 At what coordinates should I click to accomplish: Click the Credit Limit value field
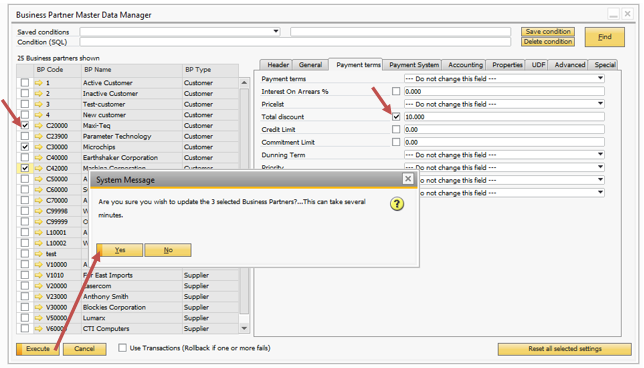[504, 129]
